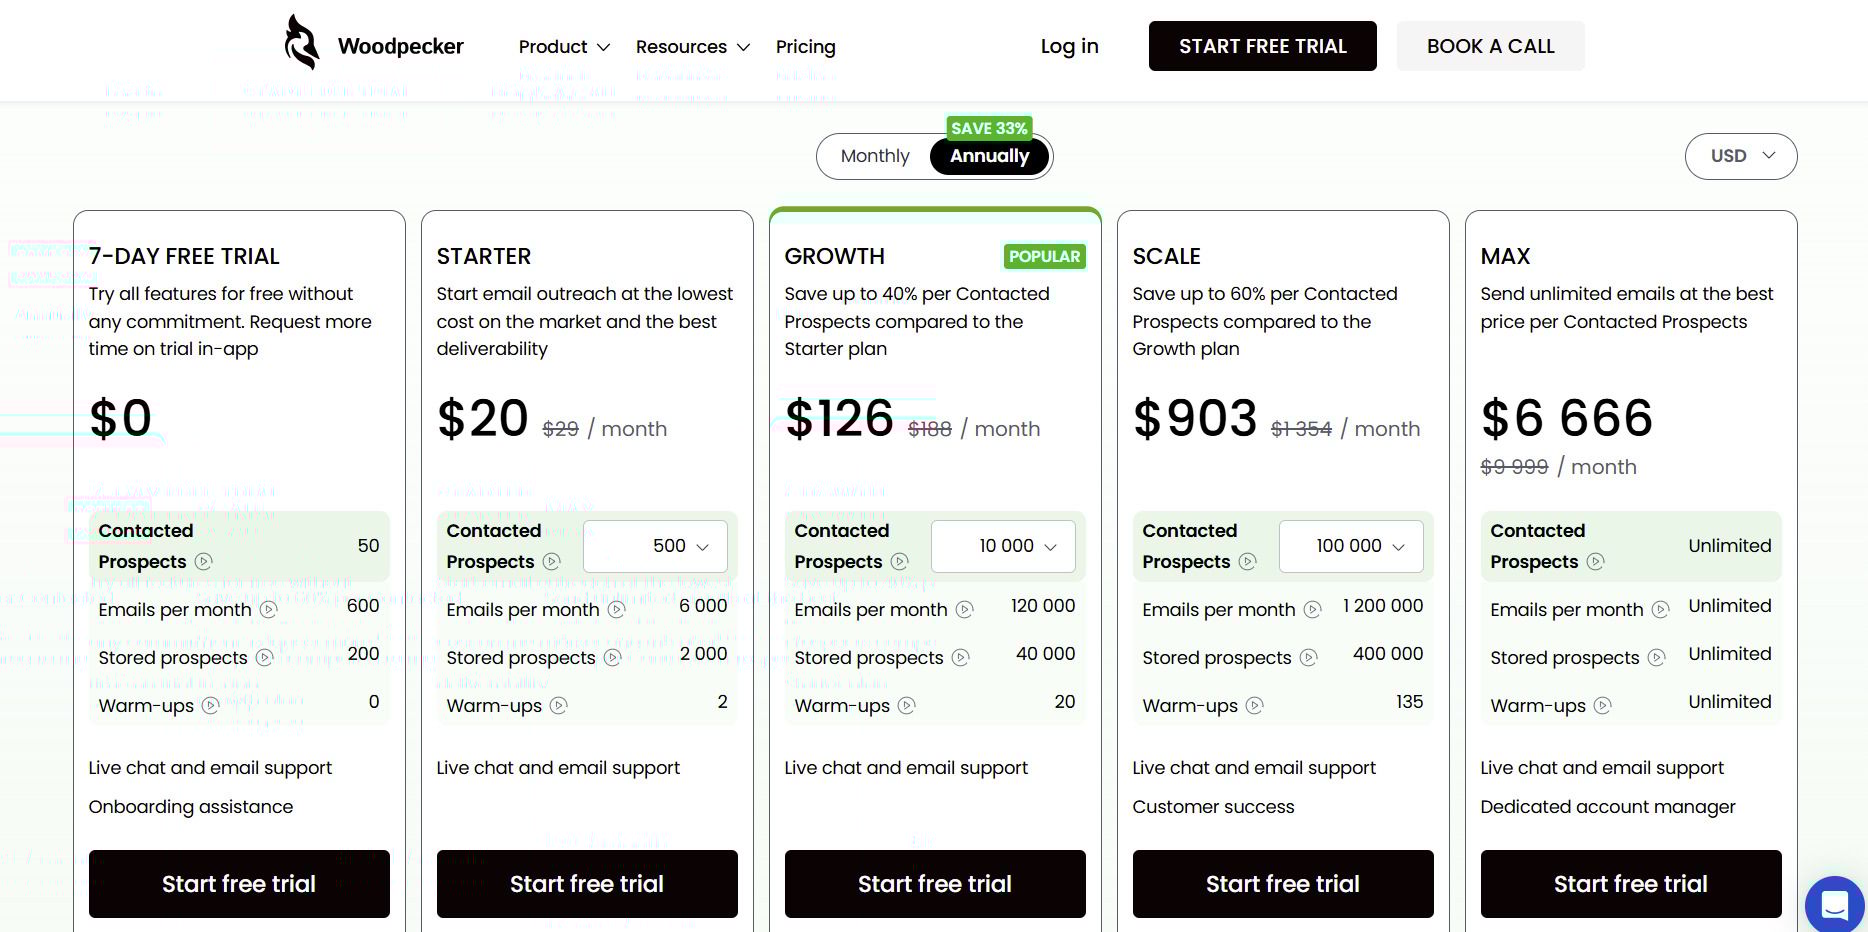1868x932 pixels.
Task: Open the USD currency dropdown
Action: pos(1741,156)
